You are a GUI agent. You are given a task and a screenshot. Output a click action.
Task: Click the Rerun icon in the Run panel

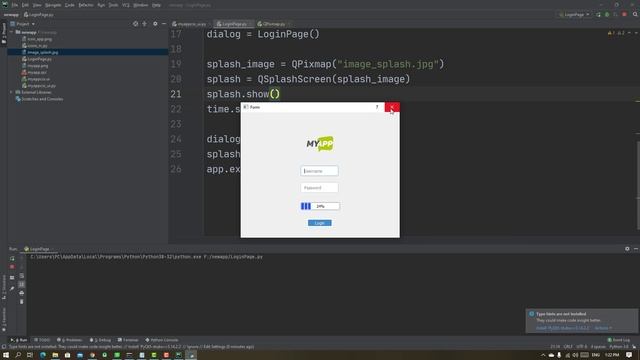pyautogui.click(x=12, y=258)
